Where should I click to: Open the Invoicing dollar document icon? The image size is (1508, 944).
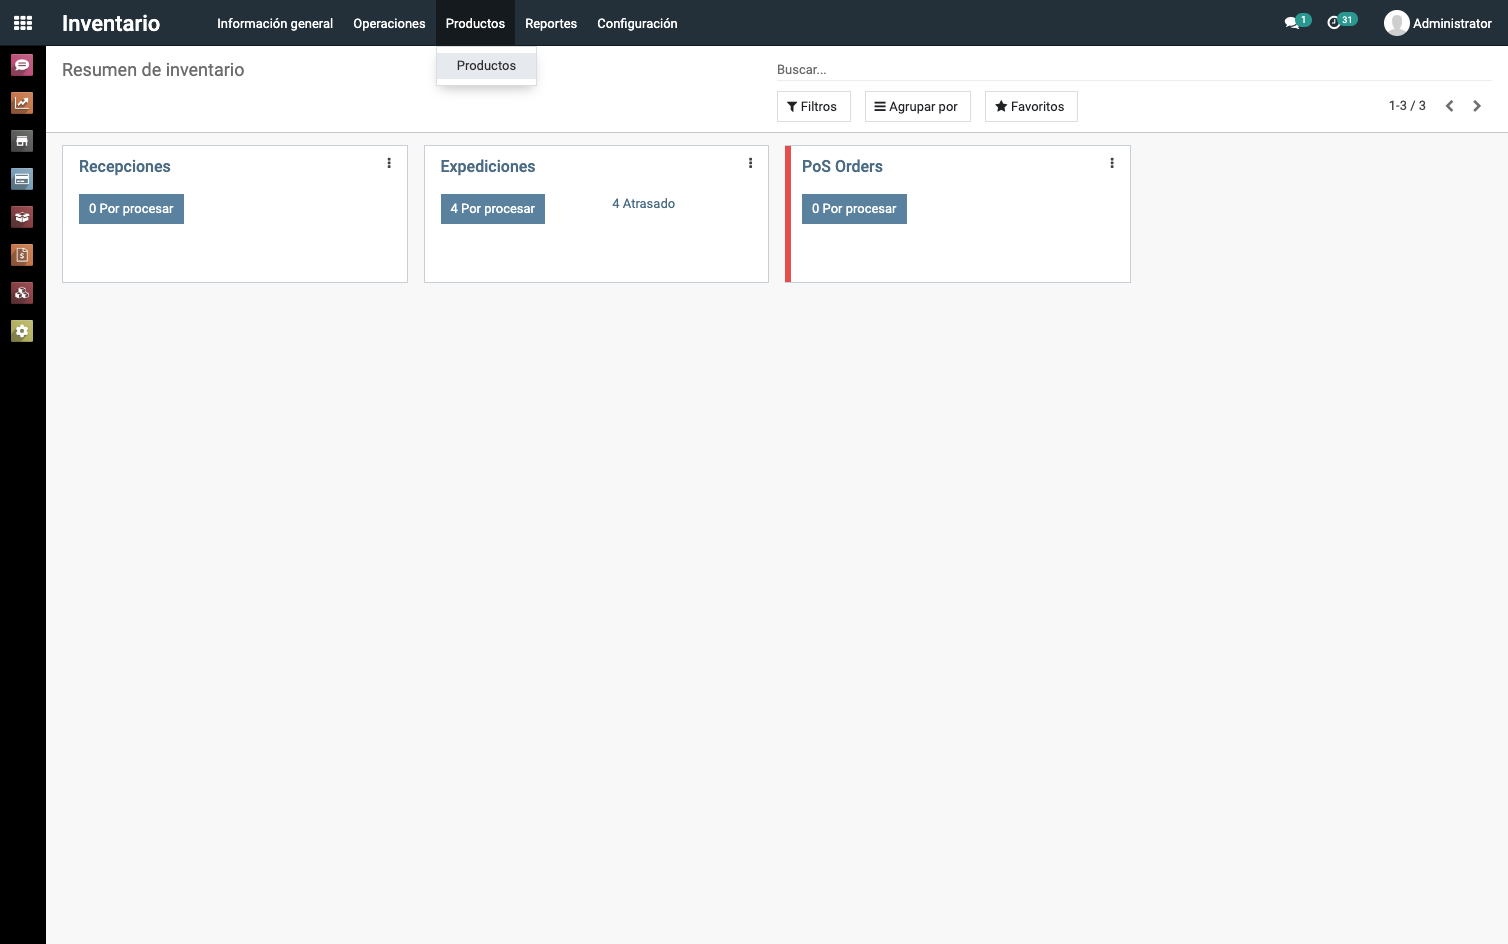pos(22,255)
